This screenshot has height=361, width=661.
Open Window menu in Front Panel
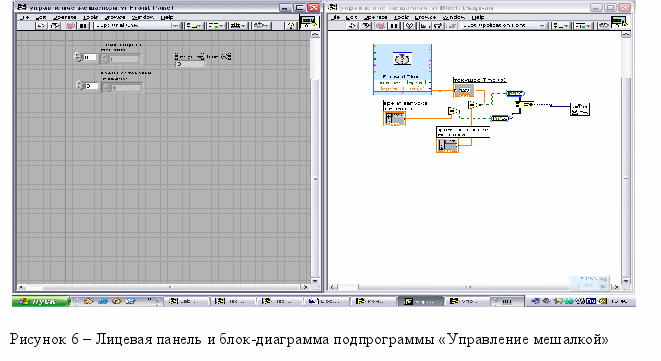point(143,17)
